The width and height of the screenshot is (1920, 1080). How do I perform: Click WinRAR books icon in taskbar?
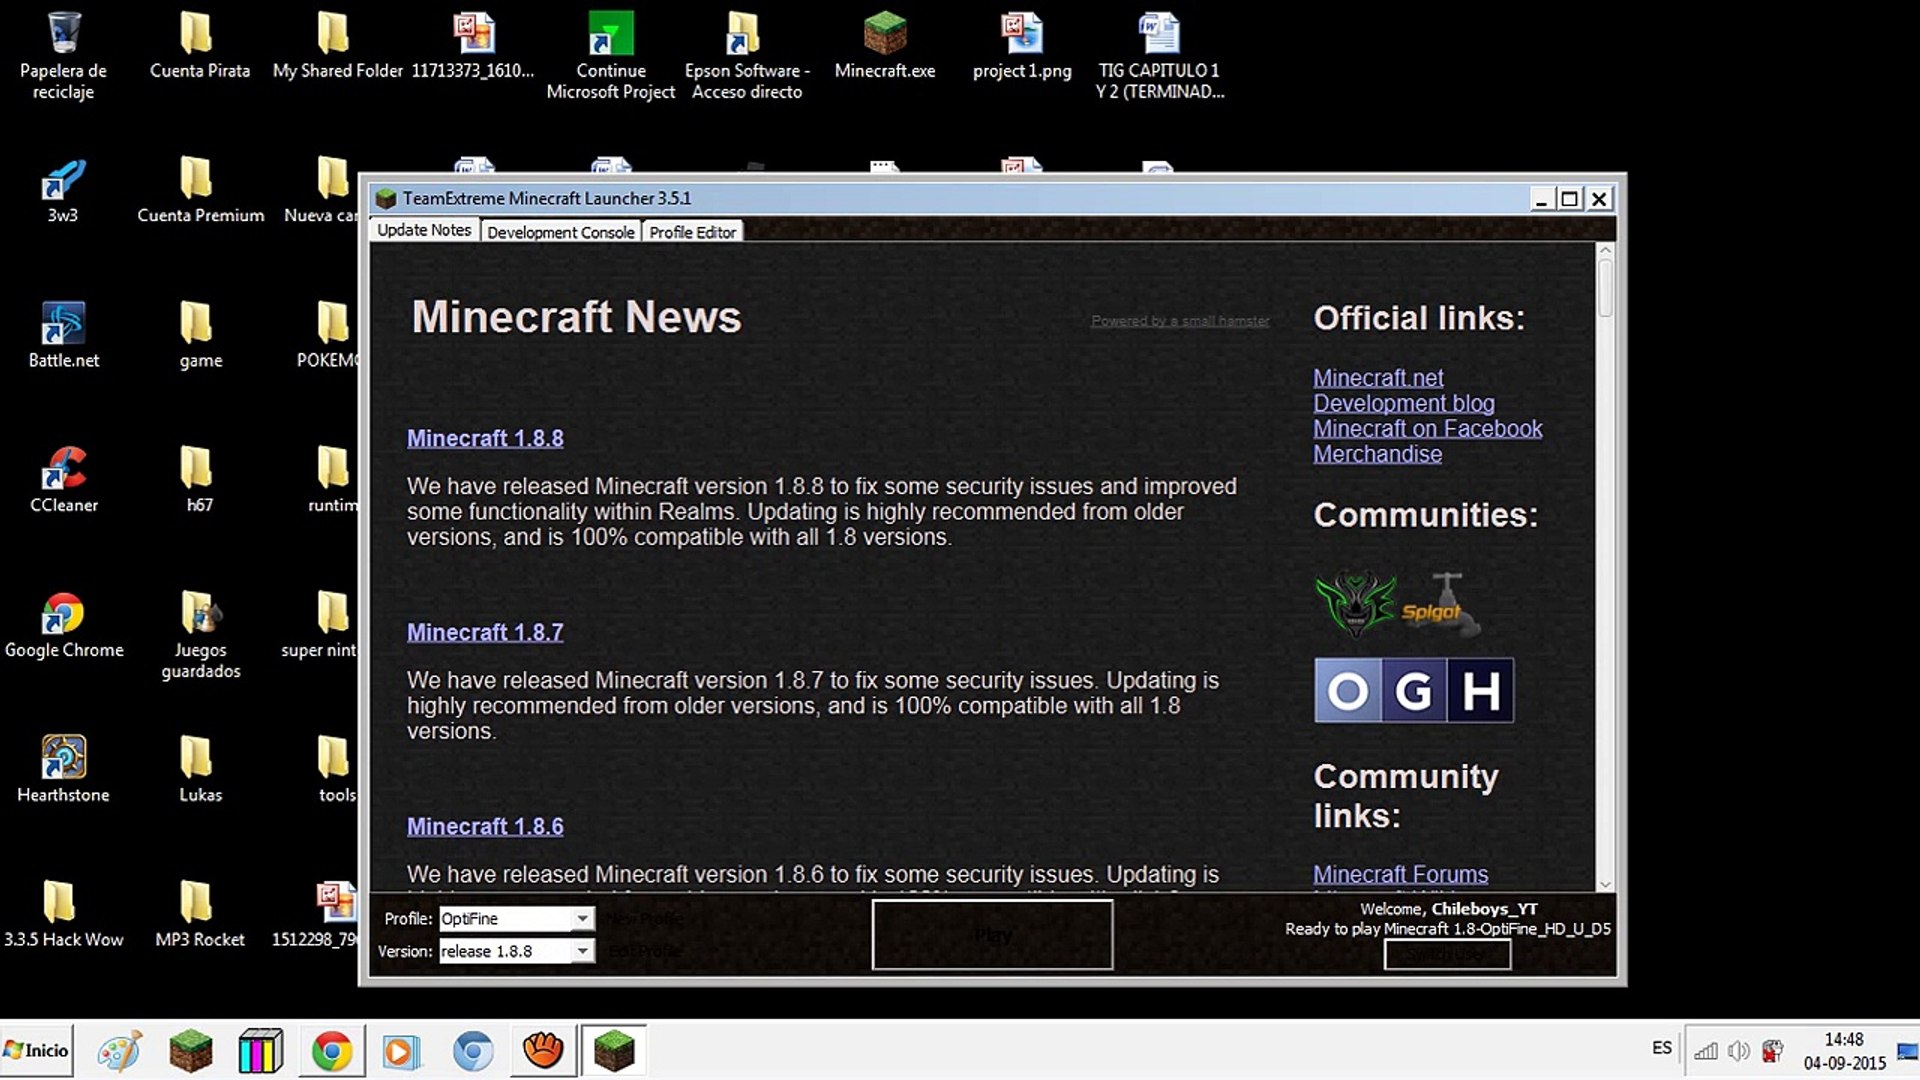[261, 1051]
